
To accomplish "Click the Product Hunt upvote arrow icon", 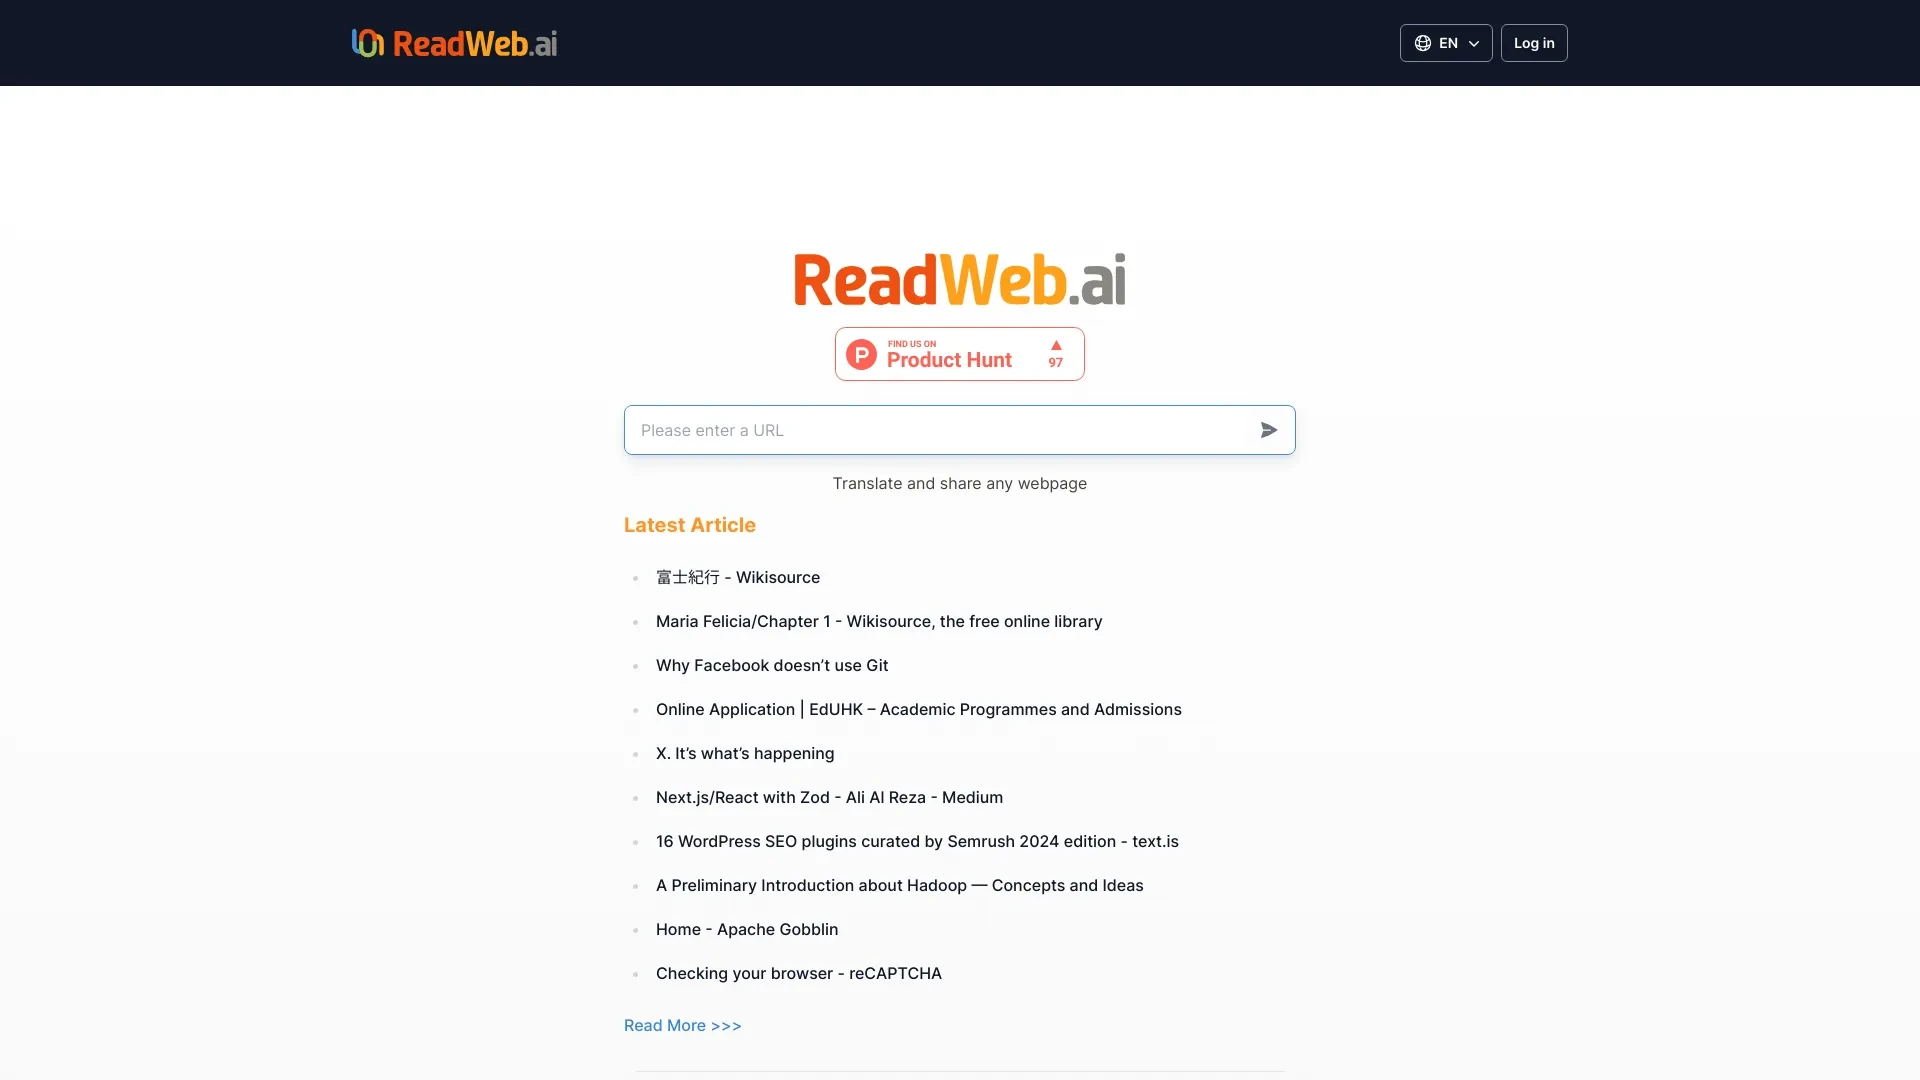I will [1055, 344].
